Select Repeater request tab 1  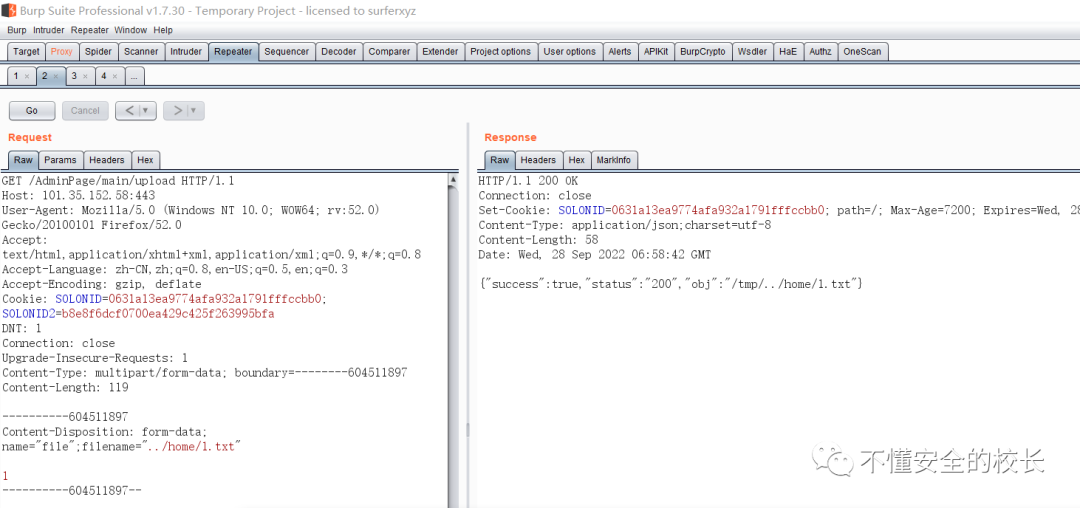coord(16,76)
